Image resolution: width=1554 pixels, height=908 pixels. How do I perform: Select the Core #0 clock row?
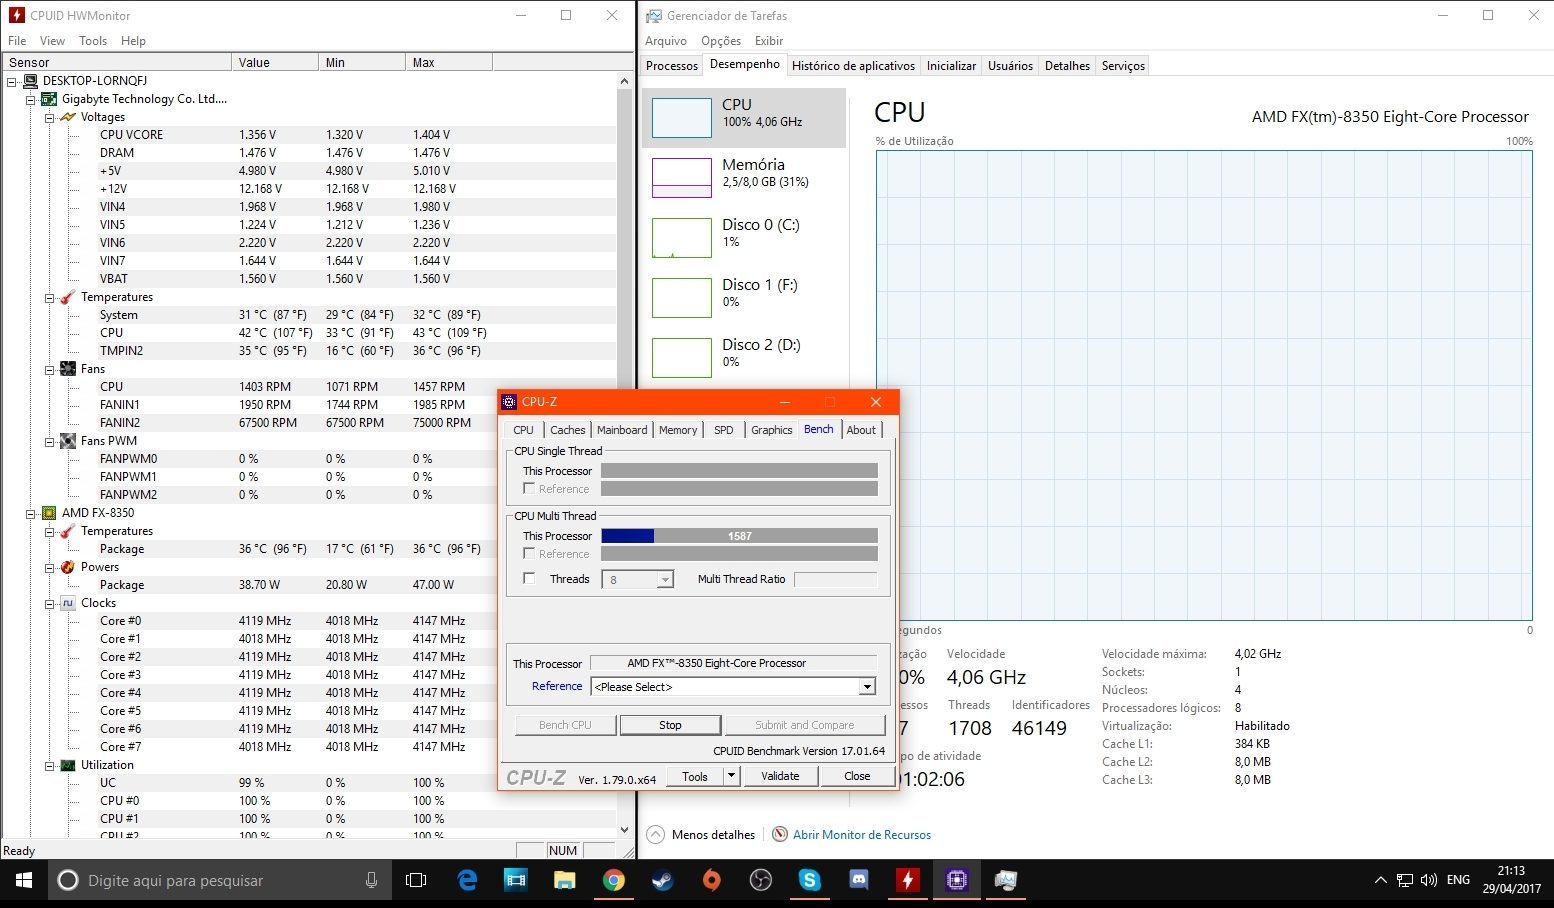(309, 621)
